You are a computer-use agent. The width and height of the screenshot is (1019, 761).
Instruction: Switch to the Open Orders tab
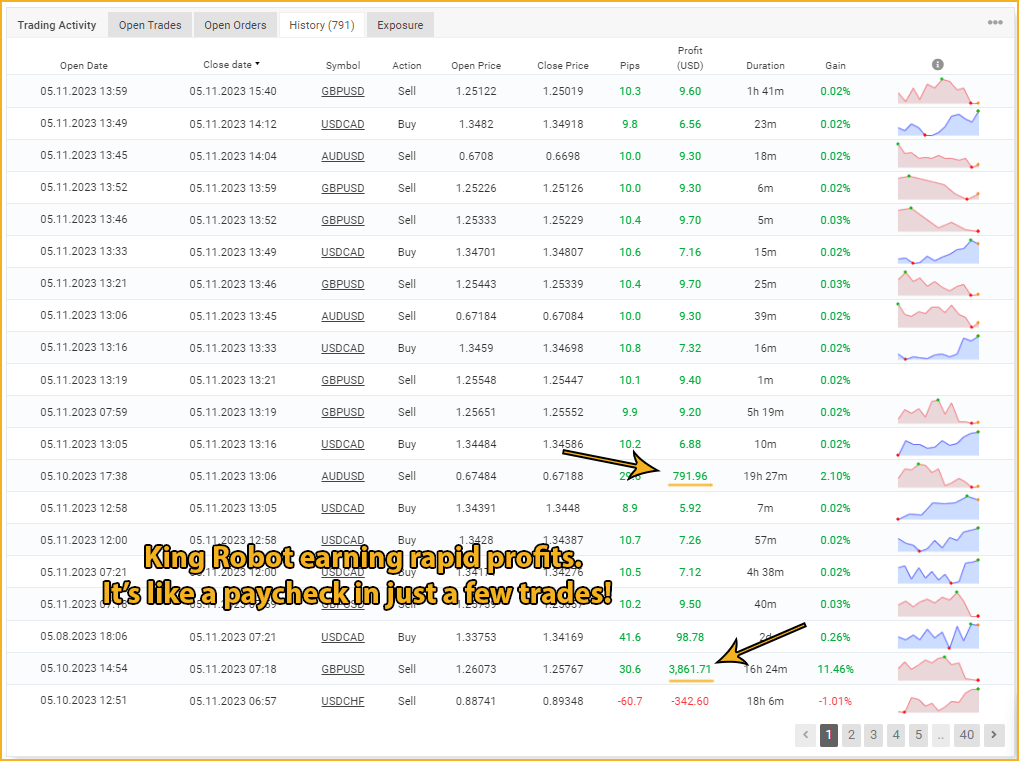235,25
